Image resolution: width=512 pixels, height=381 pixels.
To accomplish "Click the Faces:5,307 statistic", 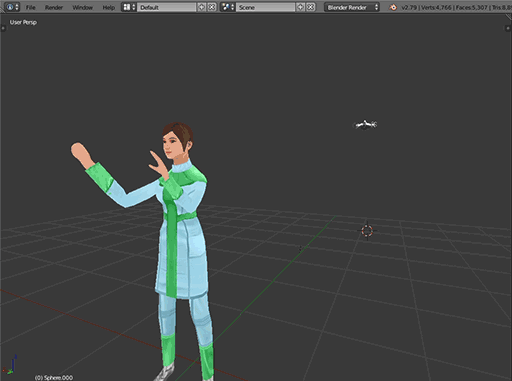I will click(472, 7).
